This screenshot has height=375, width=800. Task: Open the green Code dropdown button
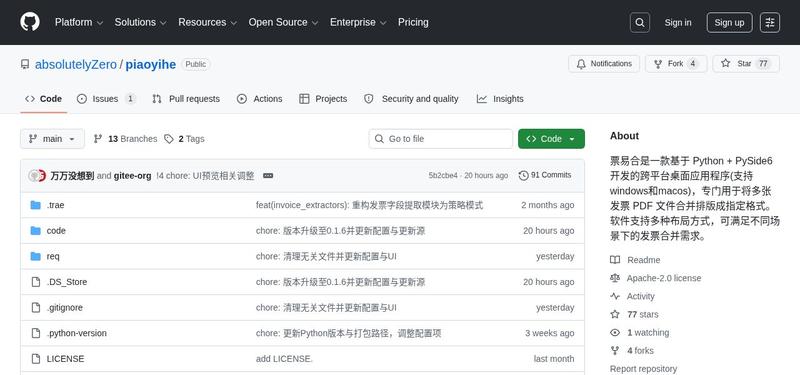point(551,139)
